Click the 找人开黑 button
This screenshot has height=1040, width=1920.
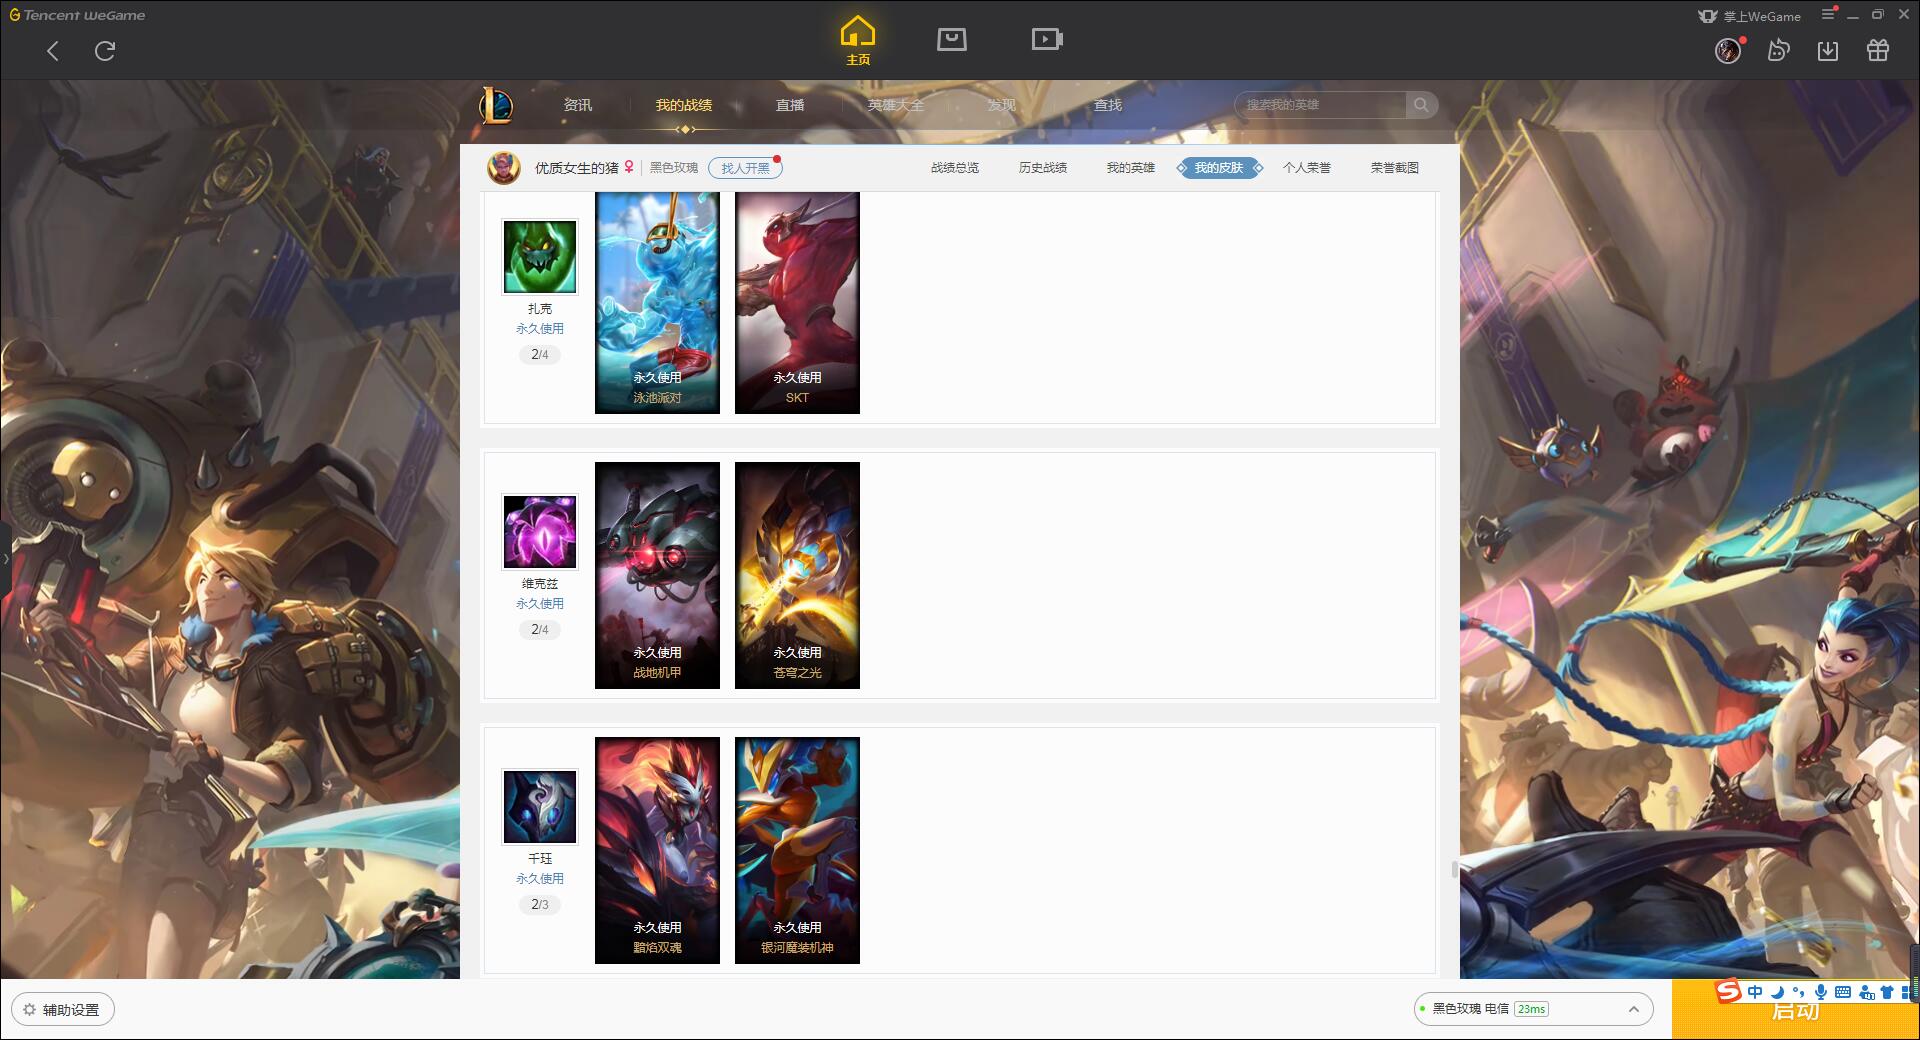pos(745,168)
